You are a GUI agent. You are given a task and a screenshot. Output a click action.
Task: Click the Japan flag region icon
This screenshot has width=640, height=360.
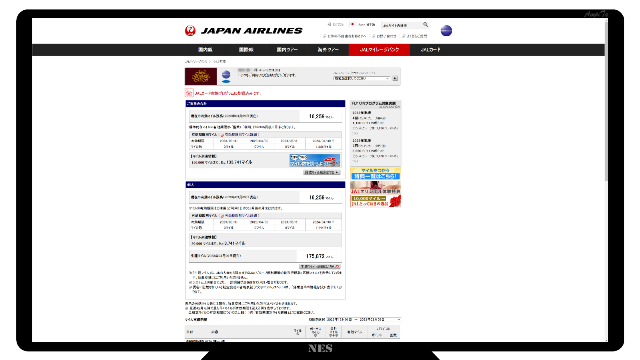coord(353,24)
